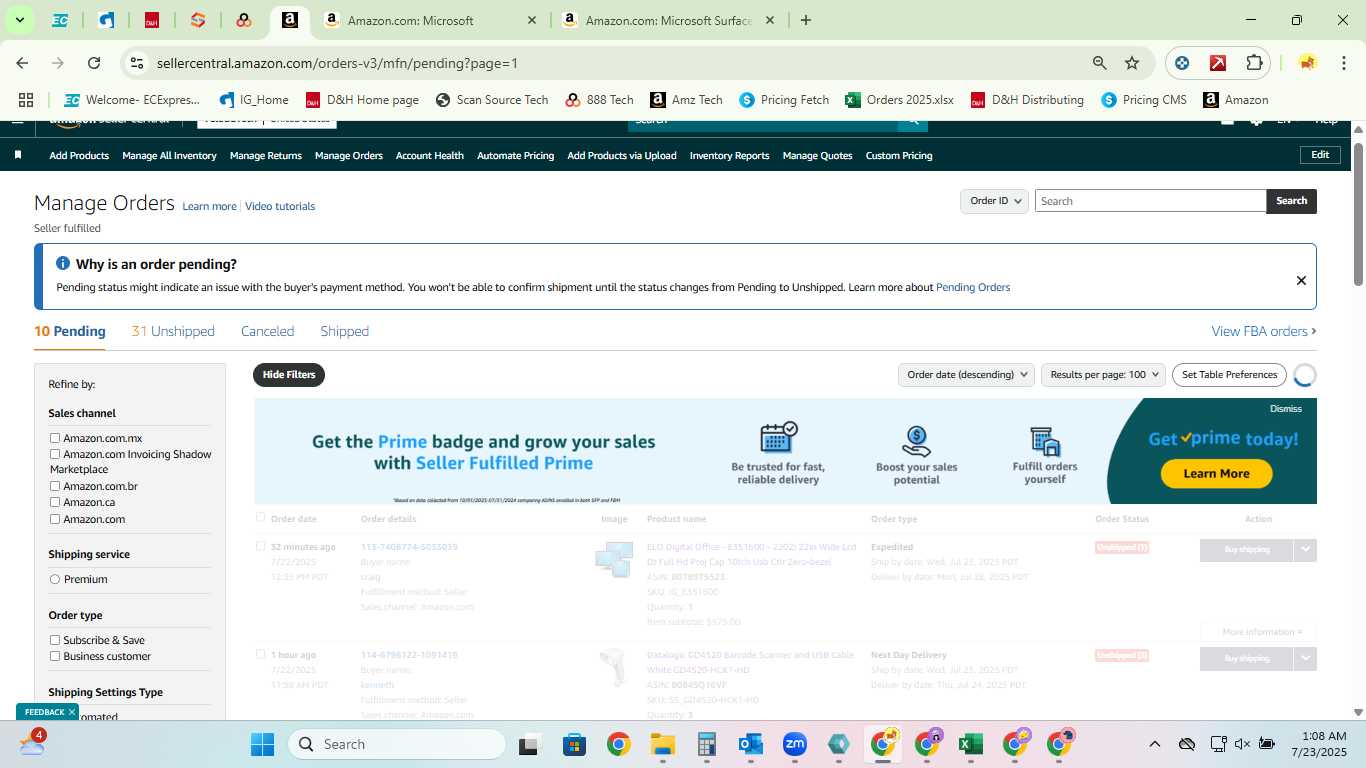Open the Automate Pricing menu item

coord(515,156)
